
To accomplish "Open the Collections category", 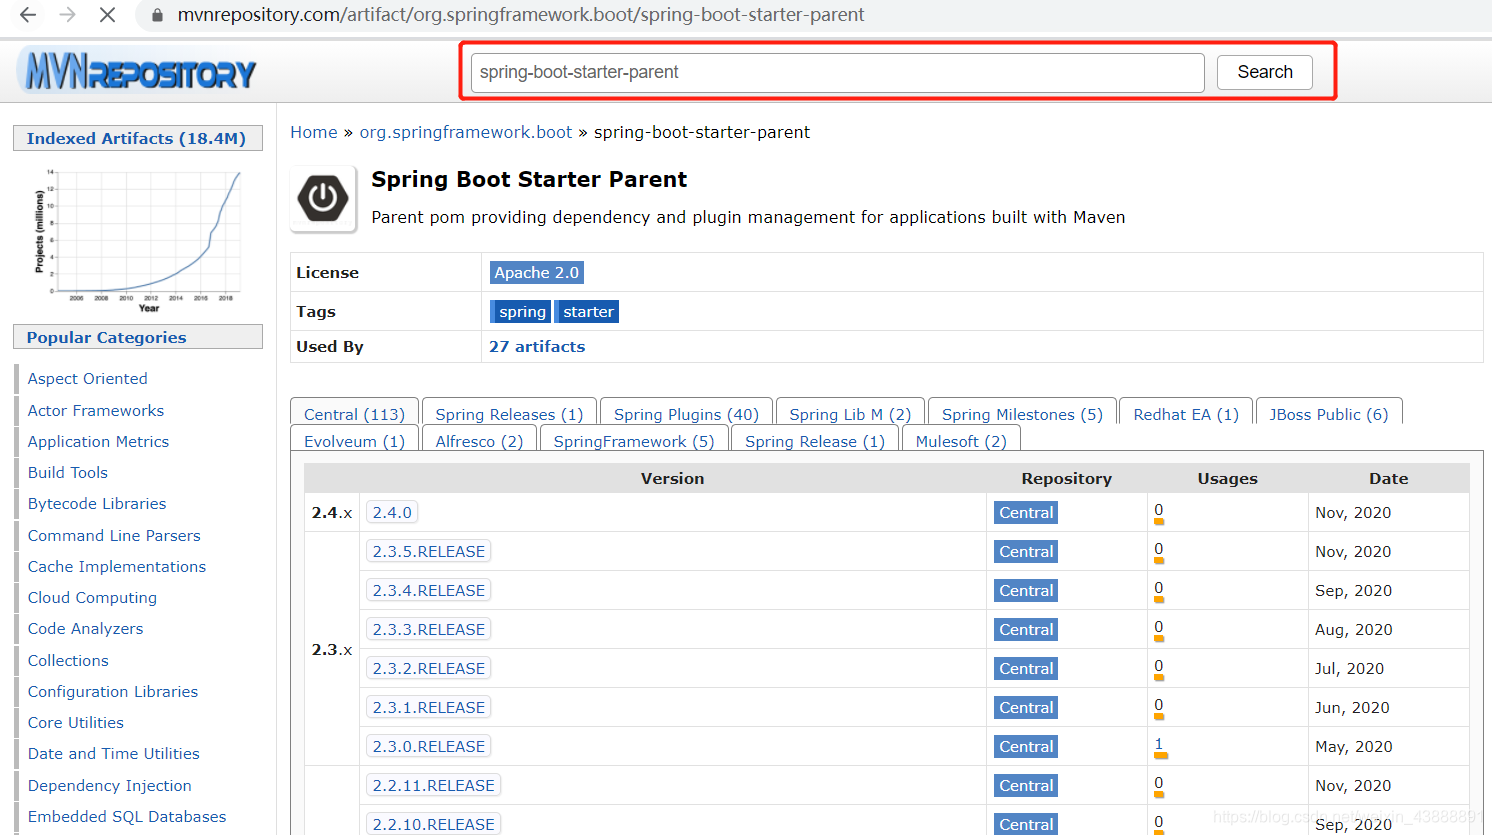I will [68, 660].
